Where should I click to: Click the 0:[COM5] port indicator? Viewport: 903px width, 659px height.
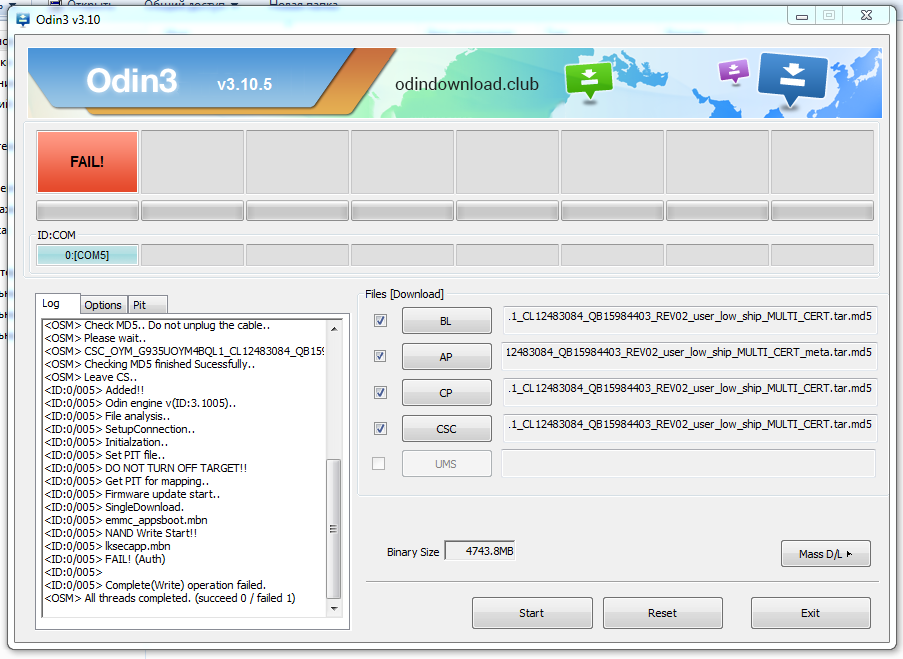pos(87,255)
